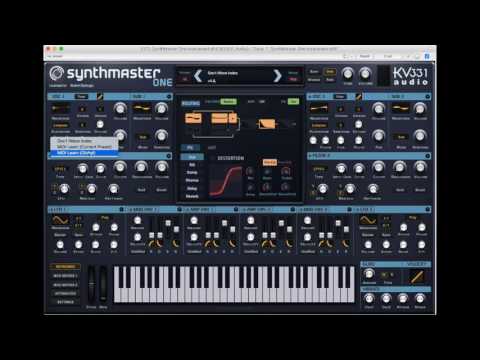Select Delay in the effects list
Screen dimensions: 480x360
[x=192, y=188]
